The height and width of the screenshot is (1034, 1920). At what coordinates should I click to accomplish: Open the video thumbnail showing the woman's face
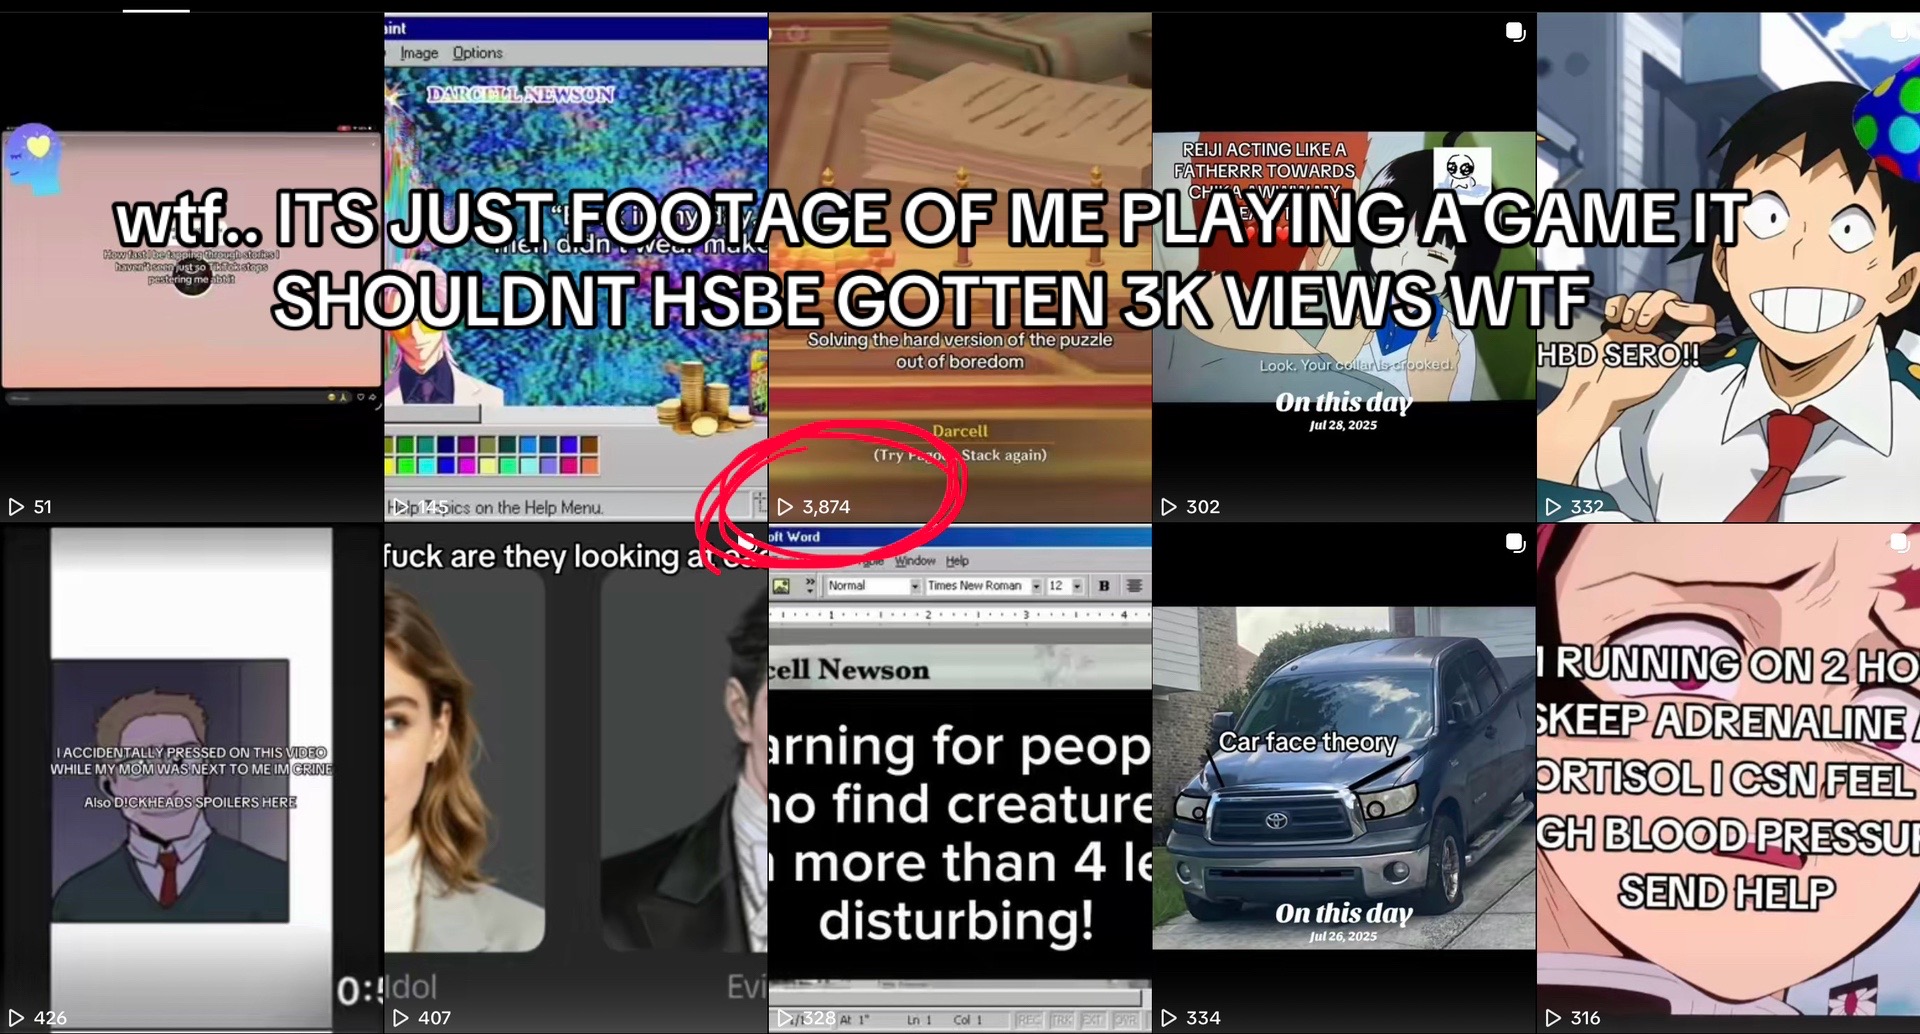click(576, 779)
